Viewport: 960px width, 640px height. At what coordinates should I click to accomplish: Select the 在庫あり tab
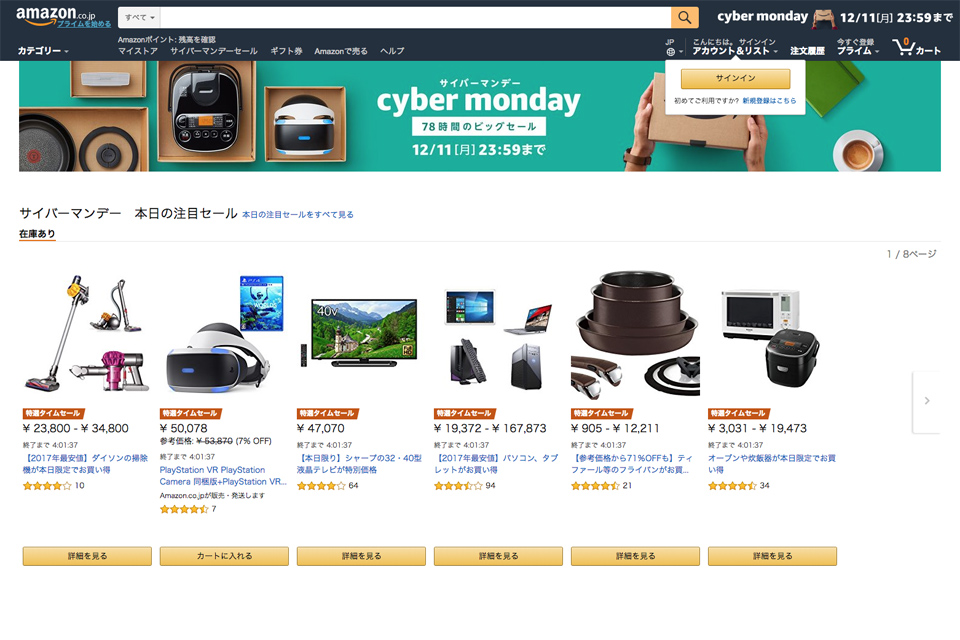click(x=37, y=234)
